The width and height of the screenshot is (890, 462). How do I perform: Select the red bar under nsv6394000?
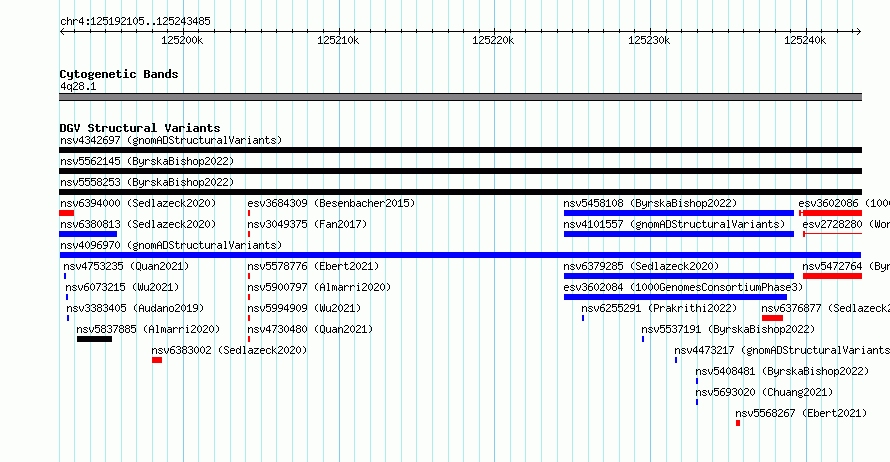click(66, 213)
